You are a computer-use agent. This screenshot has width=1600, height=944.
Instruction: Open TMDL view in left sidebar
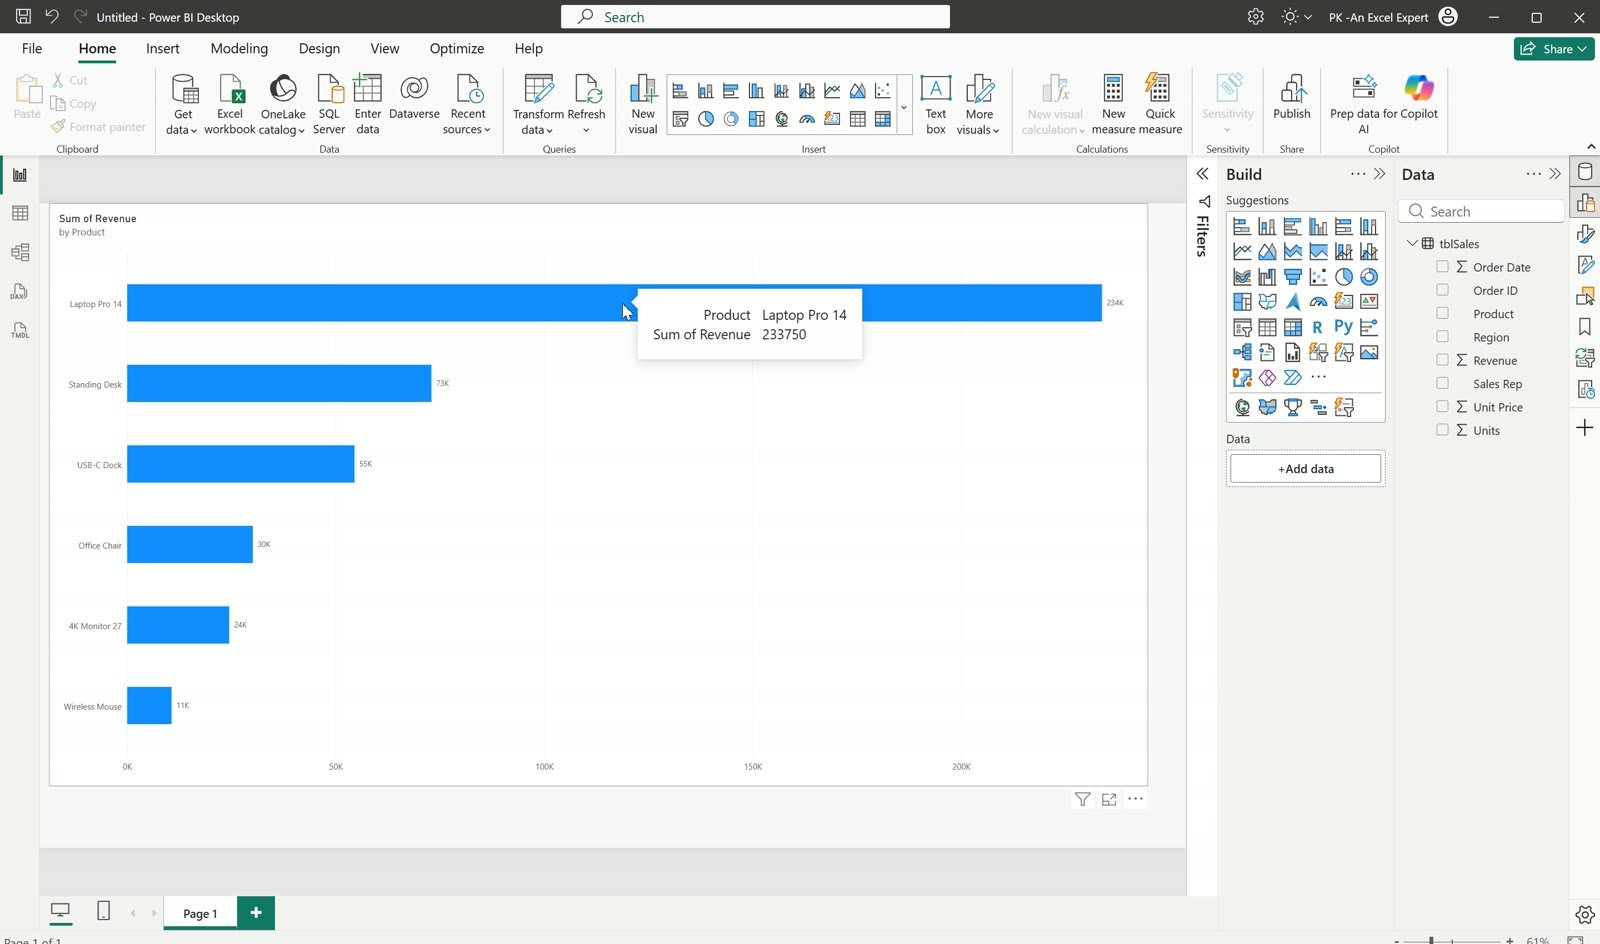(x=20, y=330)
